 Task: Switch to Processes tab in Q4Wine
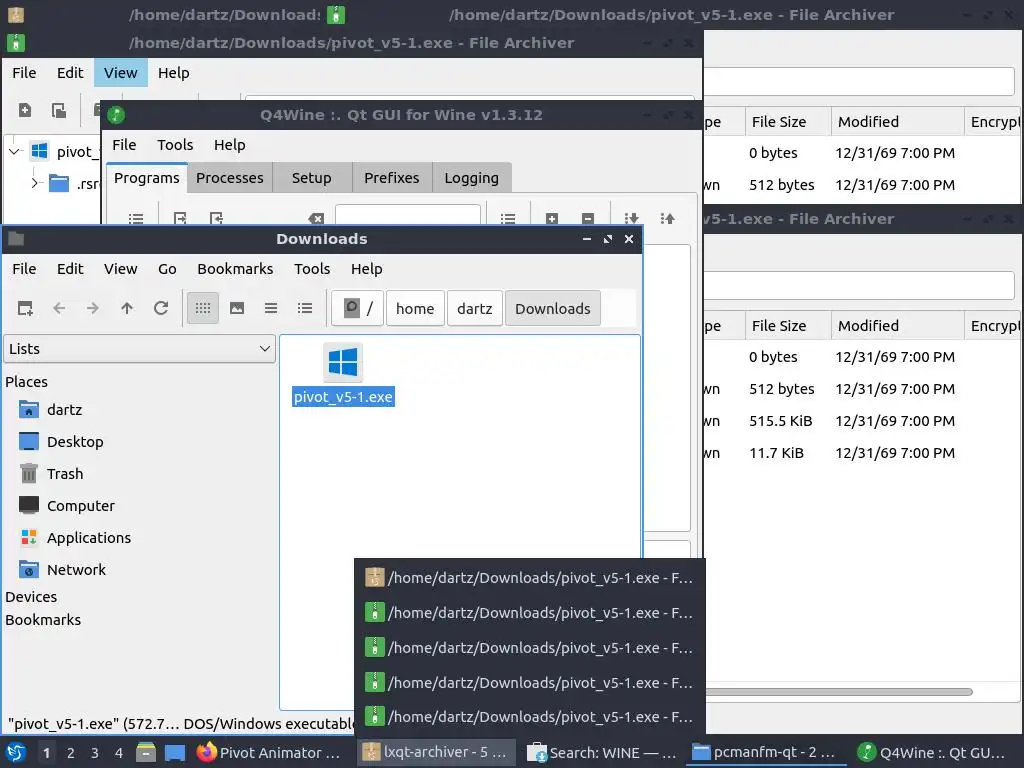(230, 178)
